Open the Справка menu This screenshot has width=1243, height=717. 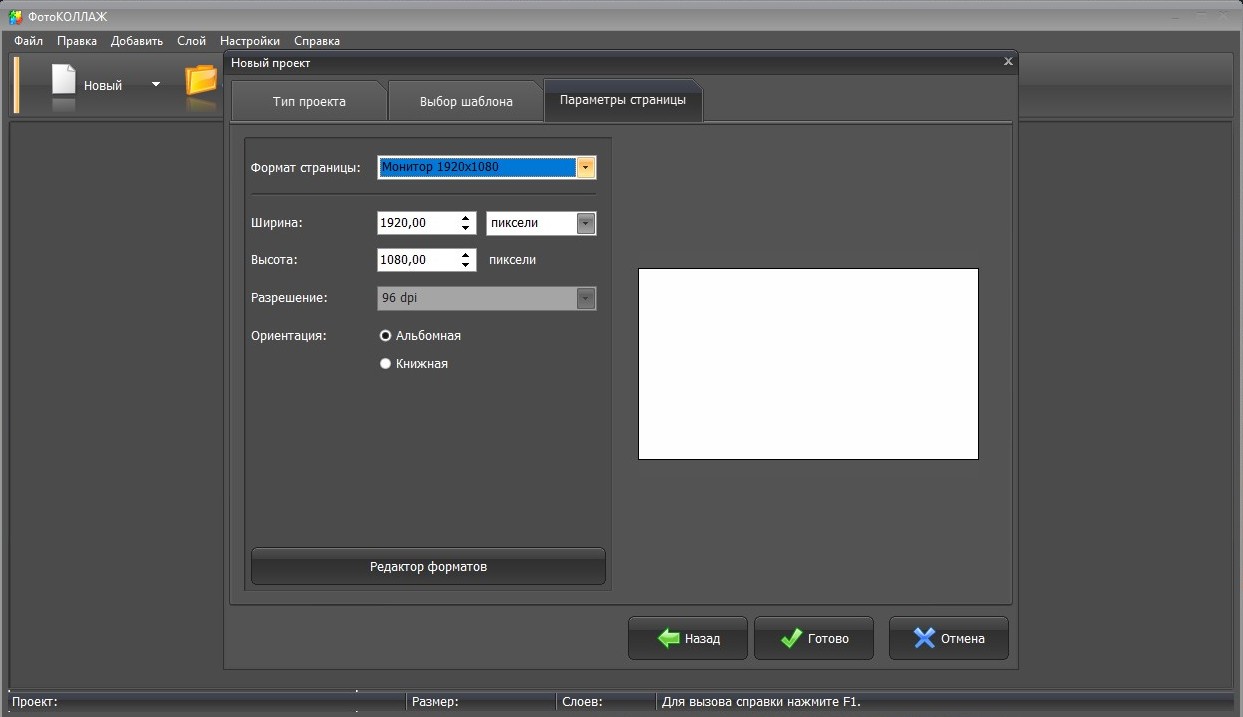click(317, 41)
